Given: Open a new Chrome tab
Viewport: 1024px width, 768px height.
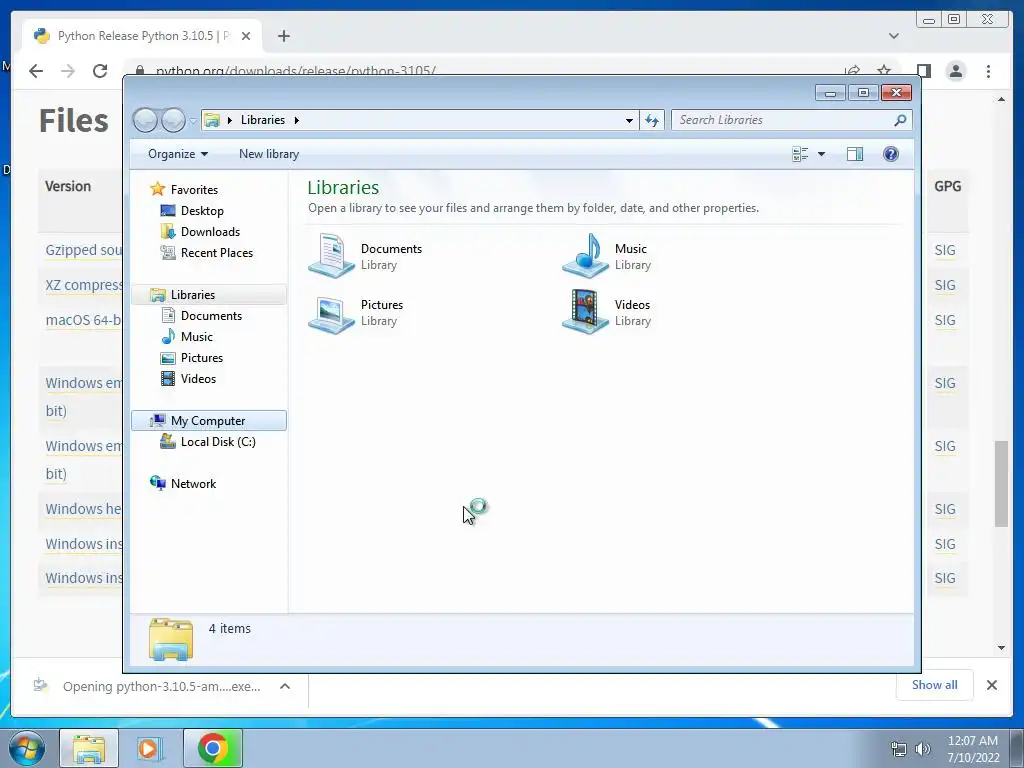Looking at the screenshot, I should point(283,36).
